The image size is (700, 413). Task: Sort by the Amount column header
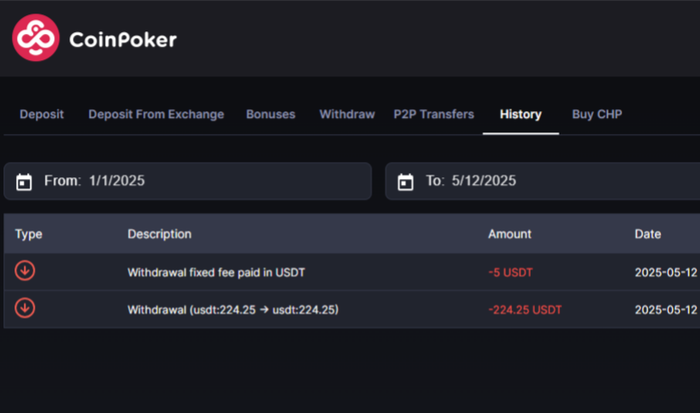tap(509, 234)
